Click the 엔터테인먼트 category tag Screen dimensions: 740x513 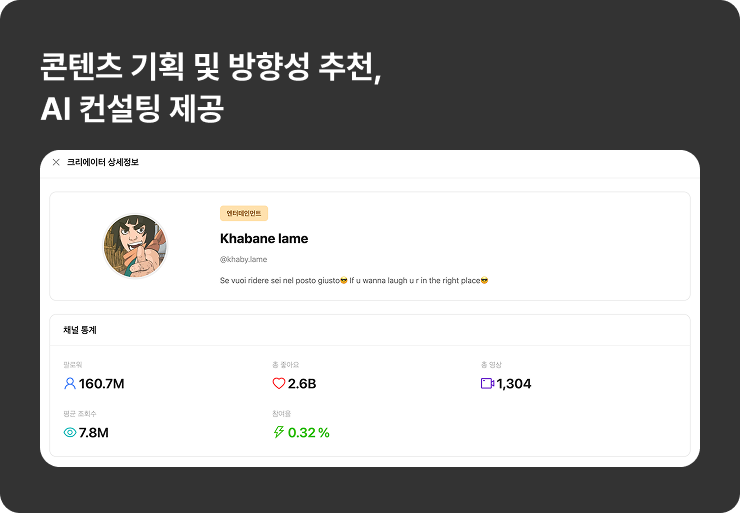[x=244, y=214]
